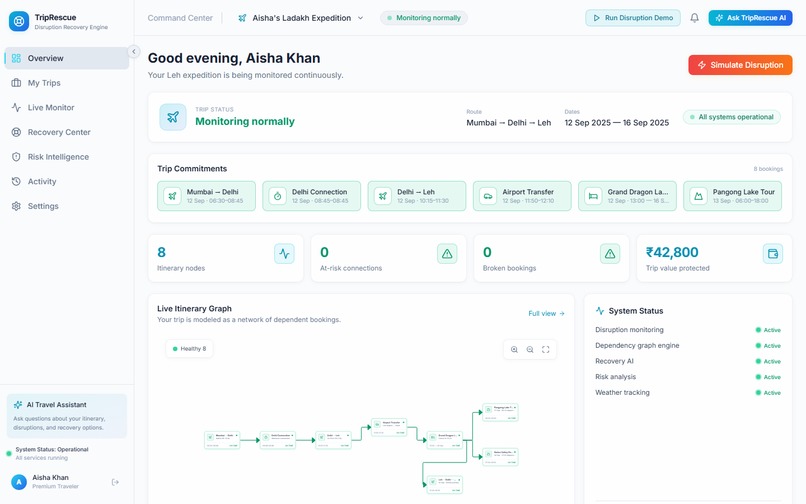This screenshot has width=806, height=504.
Task: Click the TripRescue logo icon
Action: point(19,21)
